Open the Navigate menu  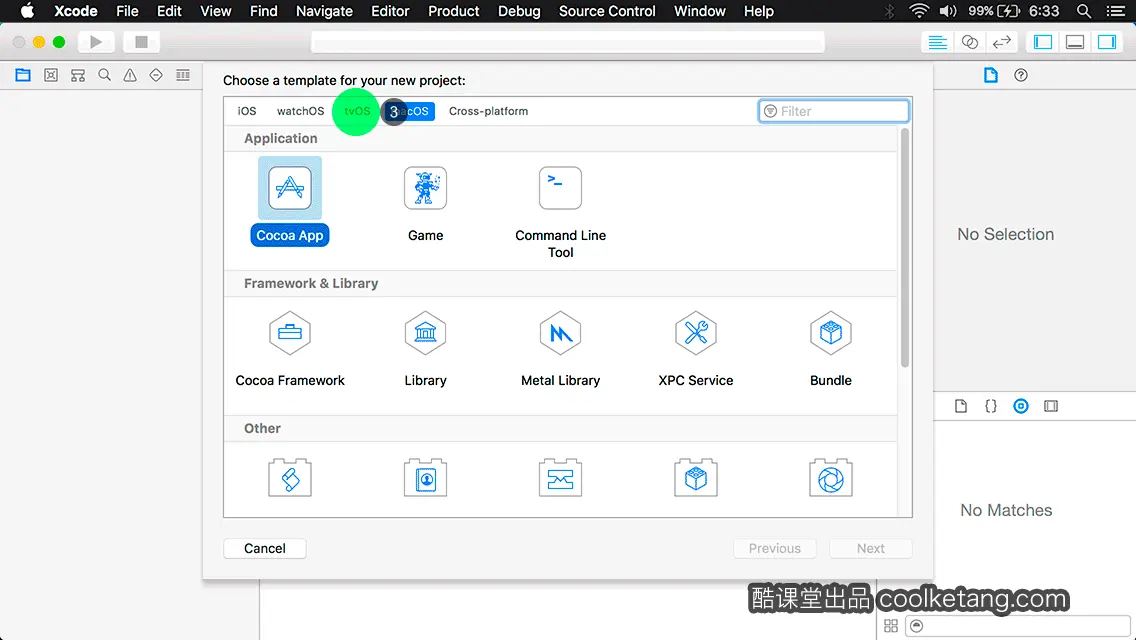(x=324, y=11)
